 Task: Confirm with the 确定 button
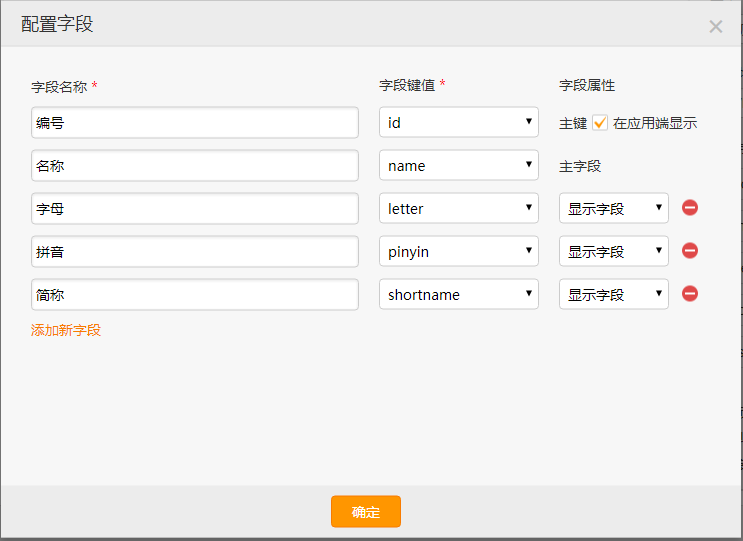(x=366, y=512)
